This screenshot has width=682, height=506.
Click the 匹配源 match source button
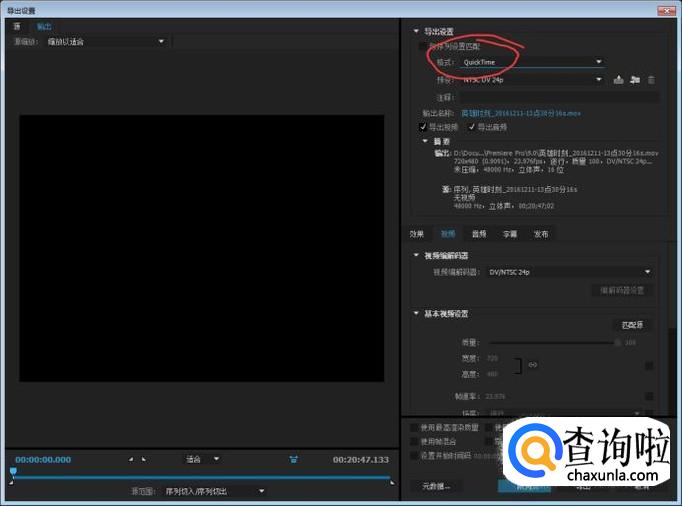pos(632,325)
